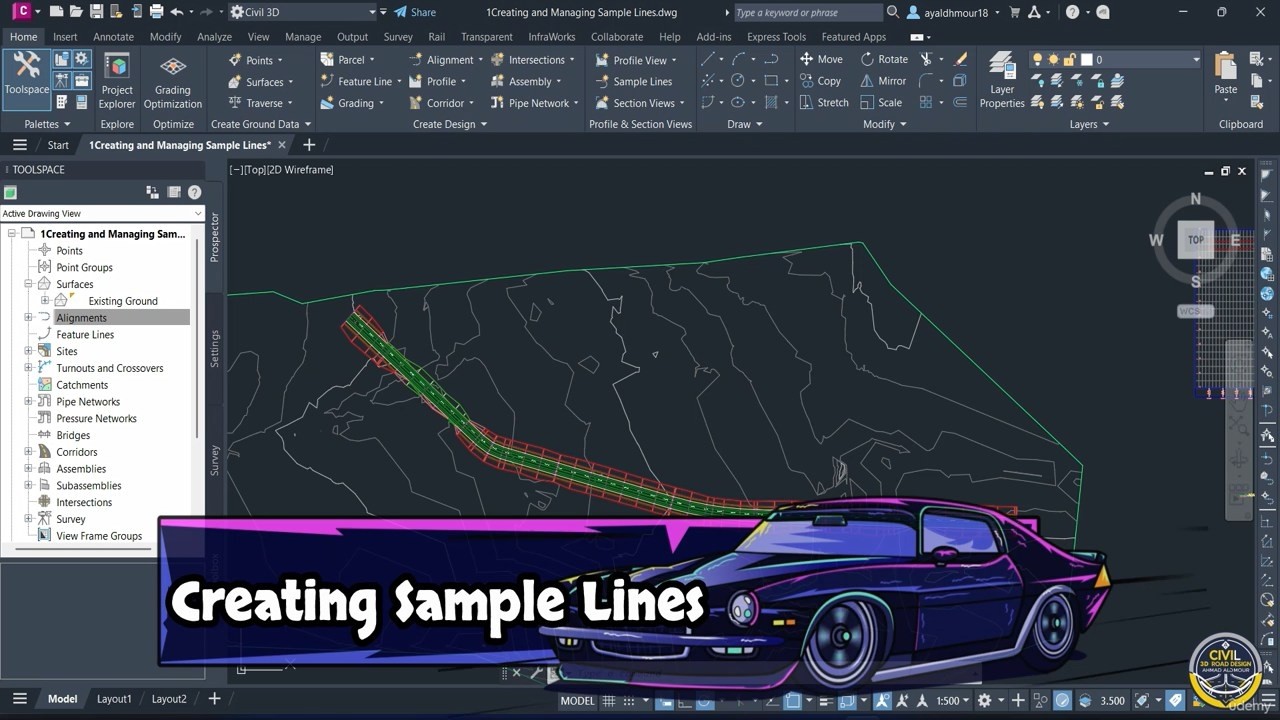The image size is (1280, 720).
Task: Select the Mirror tool
Action: point(883,81)
